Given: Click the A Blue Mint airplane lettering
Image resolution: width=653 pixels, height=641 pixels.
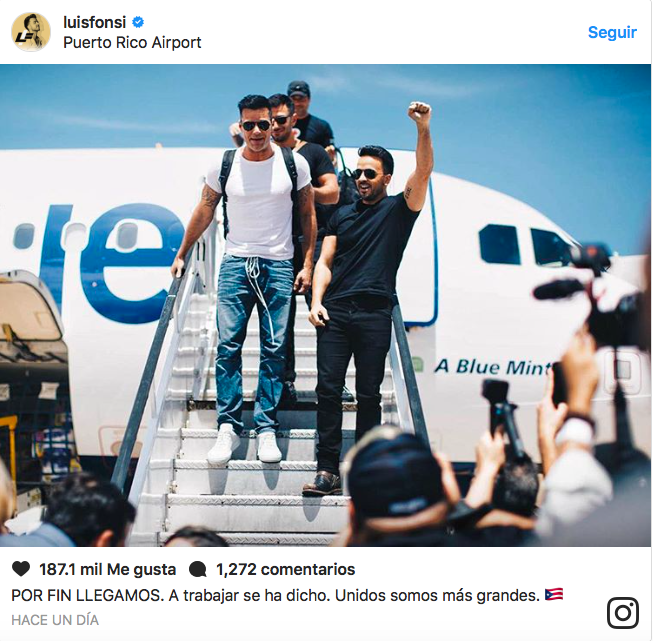Looking at the screenshot, I should click(x=493, y=367).
